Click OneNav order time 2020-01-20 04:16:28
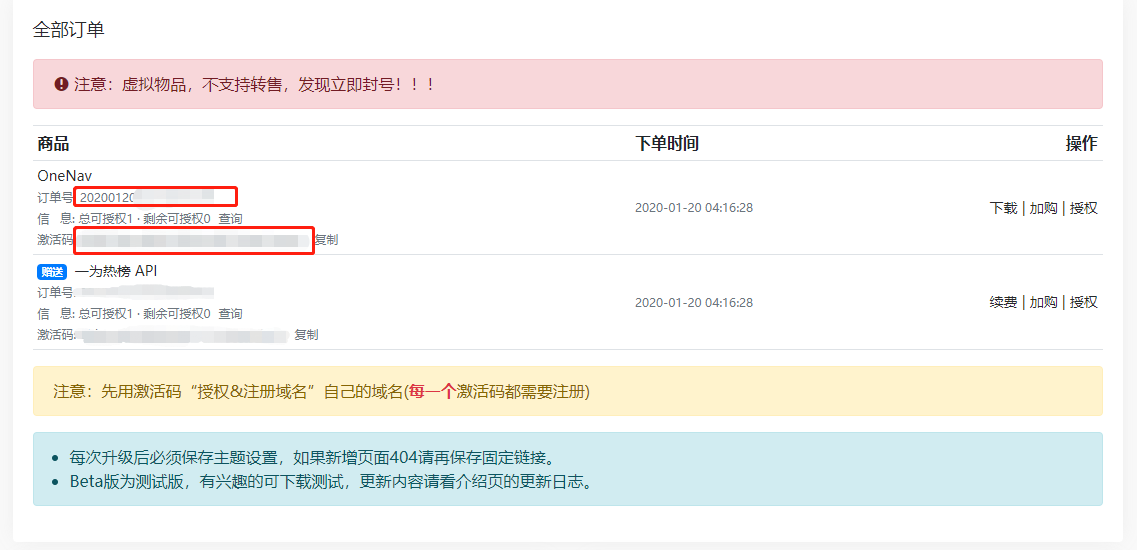The height and width of the screenshot is (550, 1137). click(x=694, y=208)
